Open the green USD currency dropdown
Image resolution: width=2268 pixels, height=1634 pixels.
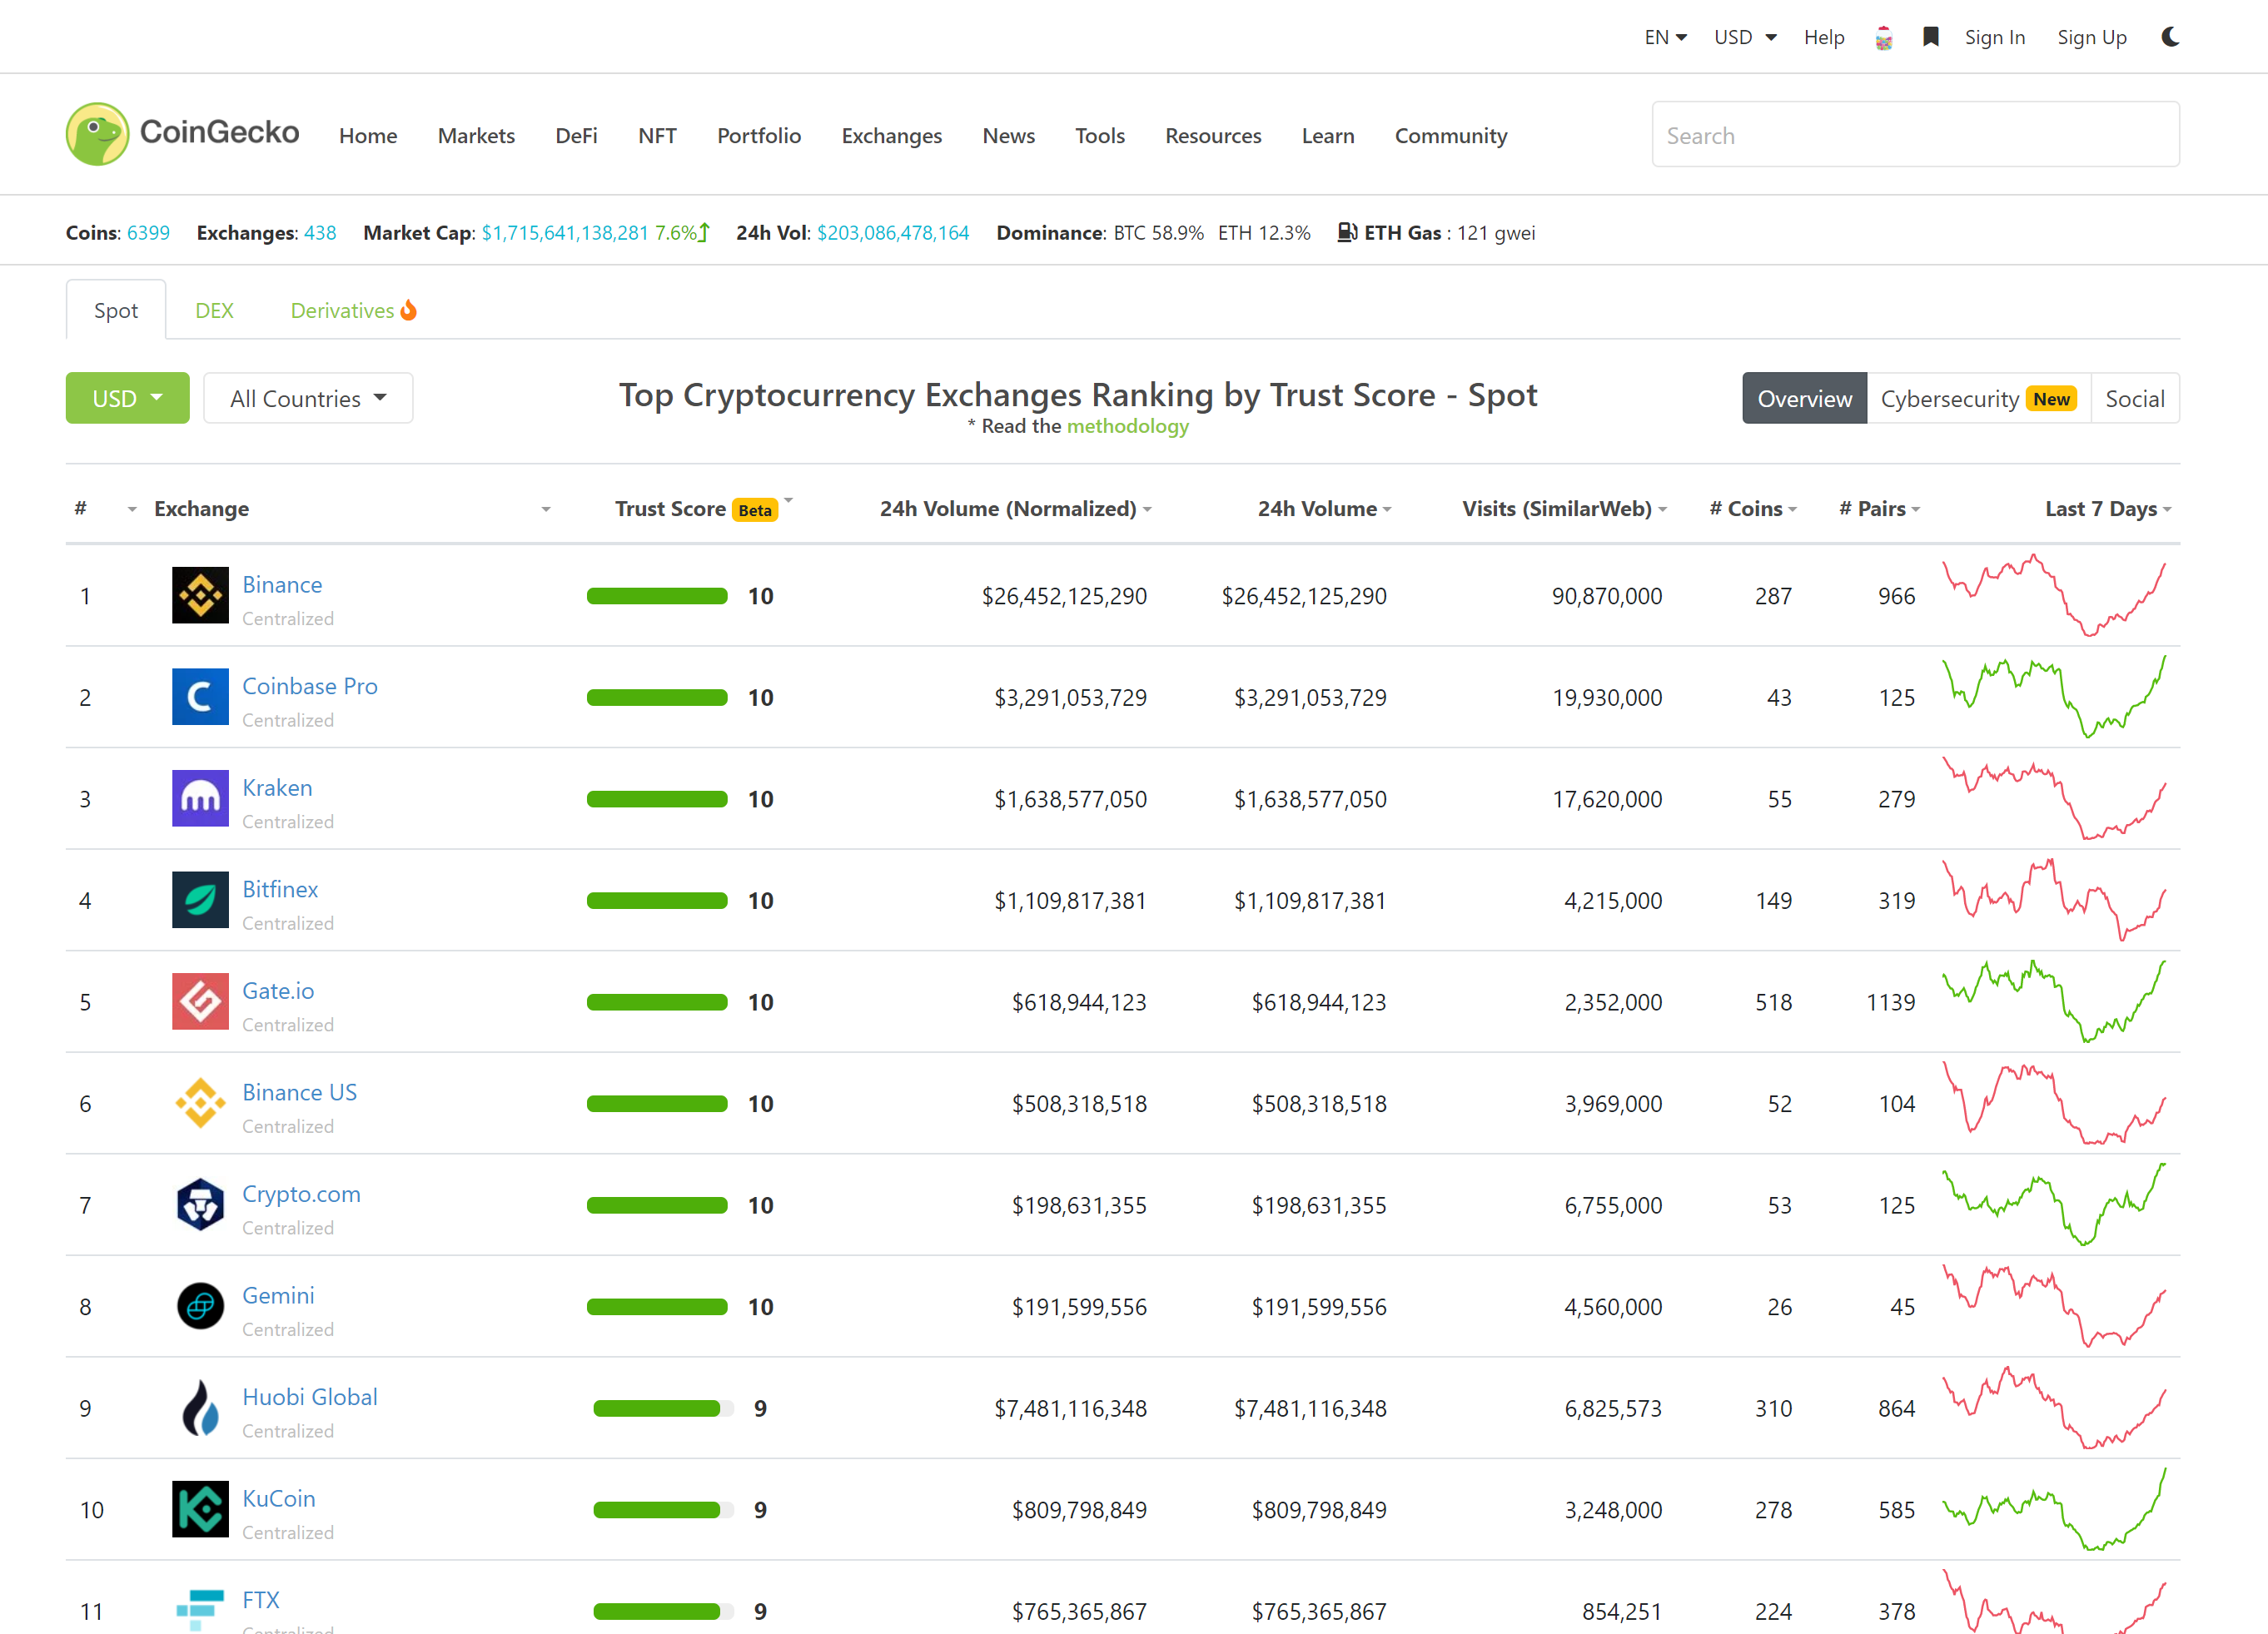click(126, 397)
